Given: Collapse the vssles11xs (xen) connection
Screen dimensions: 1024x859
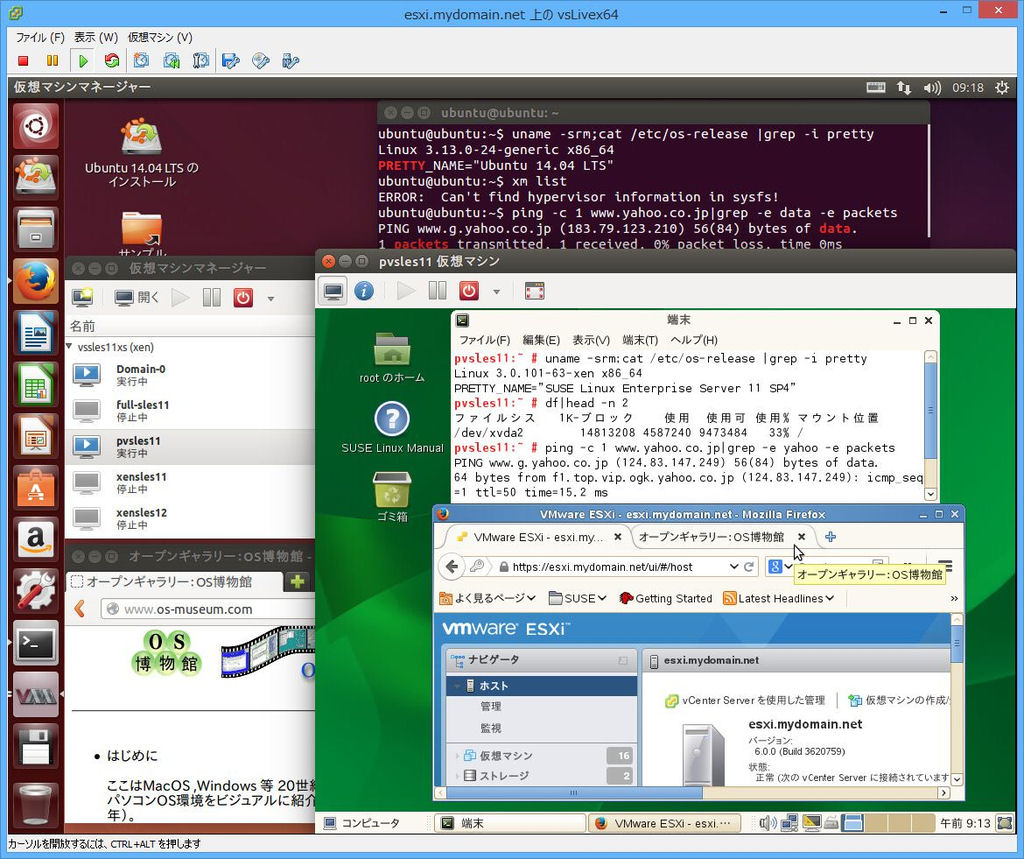Looking at the screenshot, I should pyautogui.click(x=71, y=346).
